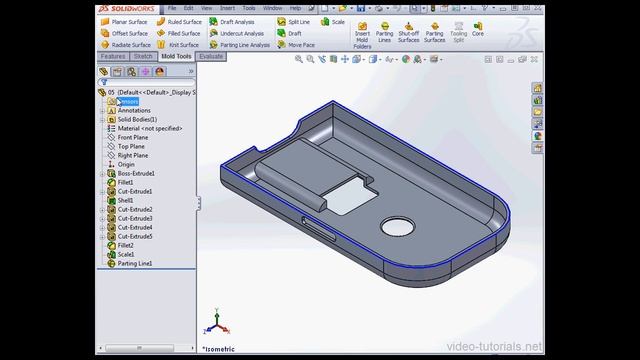Open the Design Library task pane tab
This screenshot has width=640, height=360.
[537, 100]
